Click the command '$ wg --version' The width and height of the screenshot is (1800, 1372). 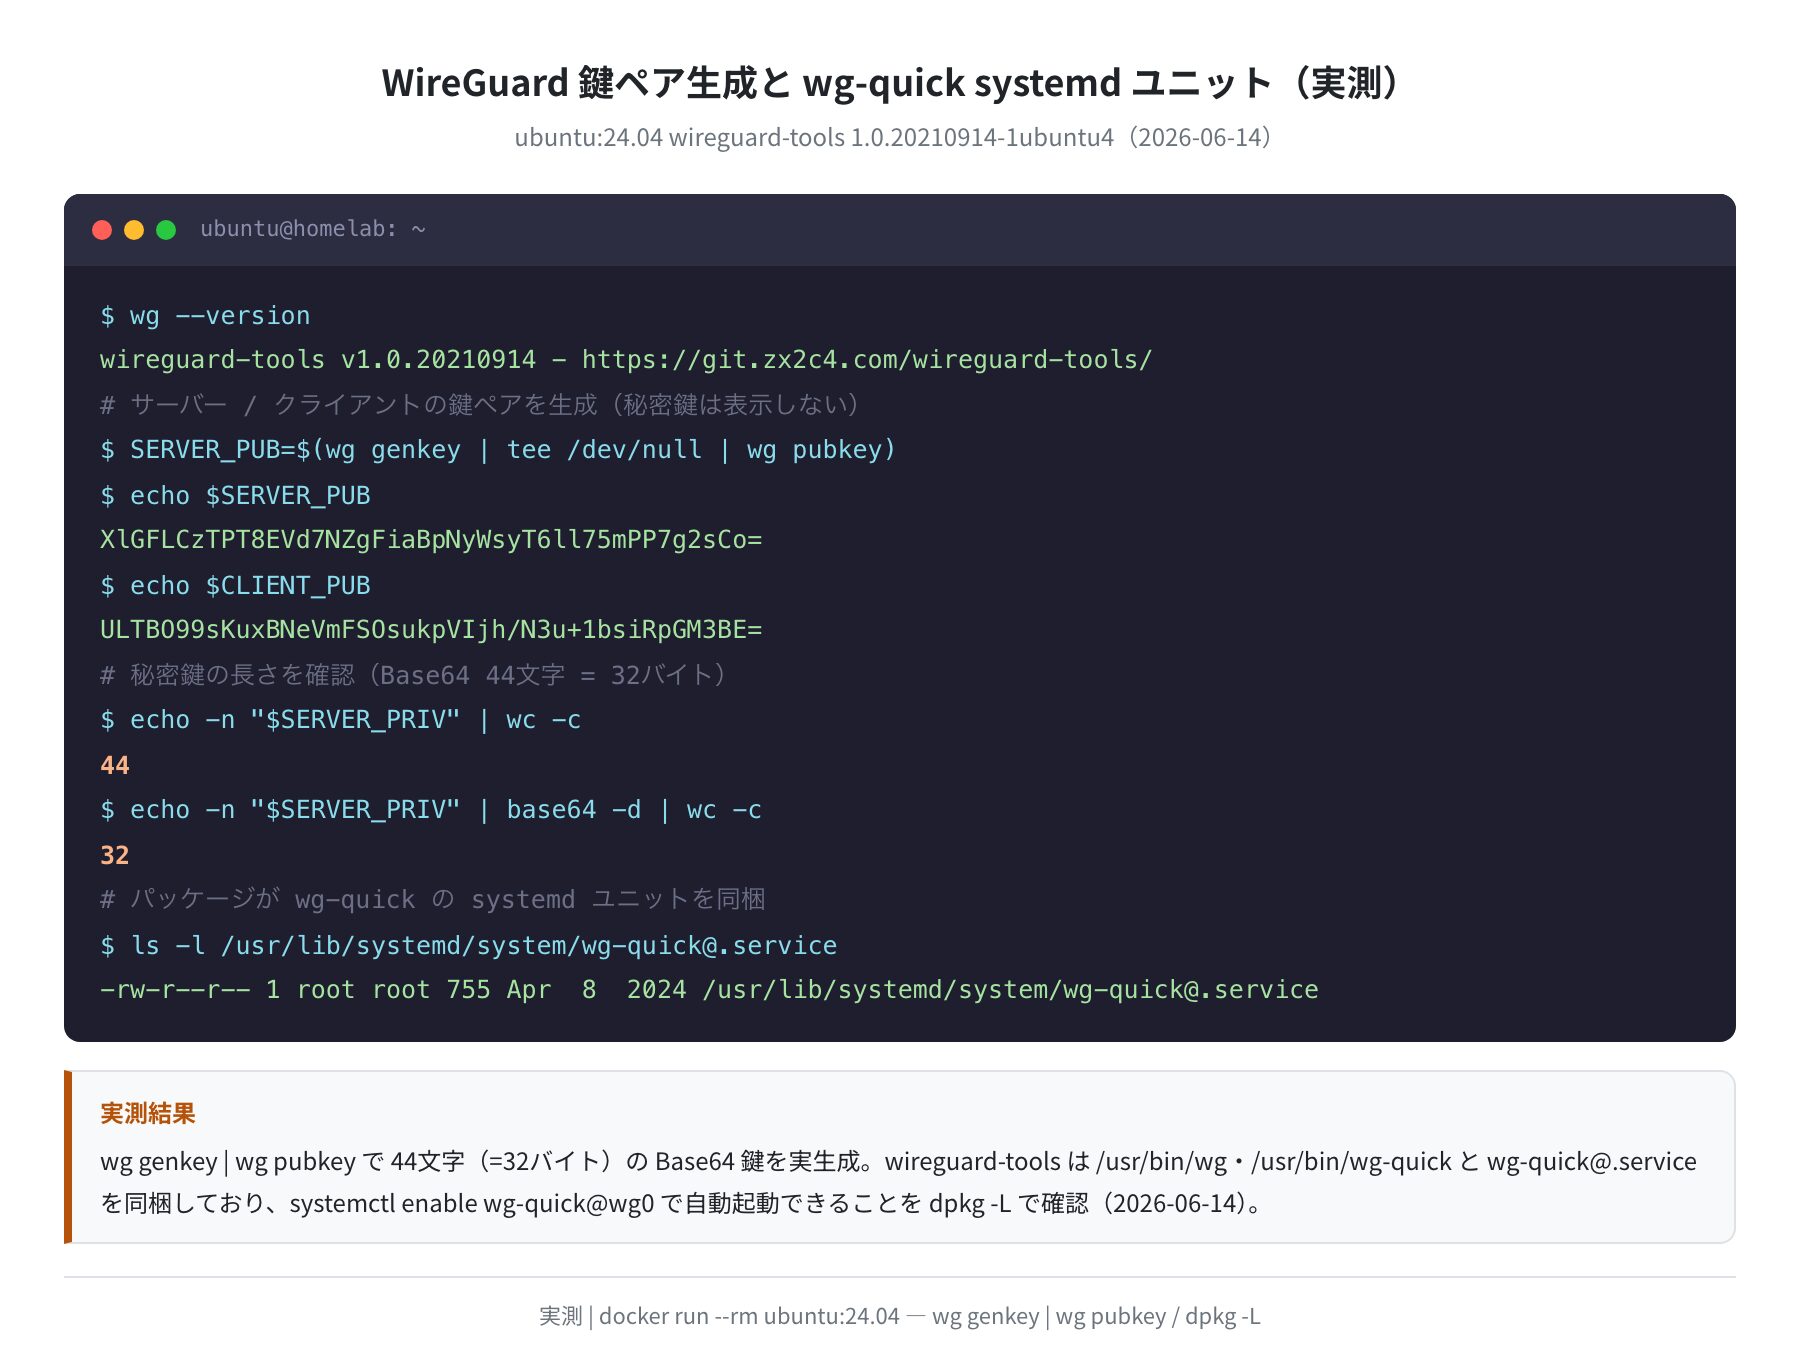pyautogui.click(x=205, y=316)
